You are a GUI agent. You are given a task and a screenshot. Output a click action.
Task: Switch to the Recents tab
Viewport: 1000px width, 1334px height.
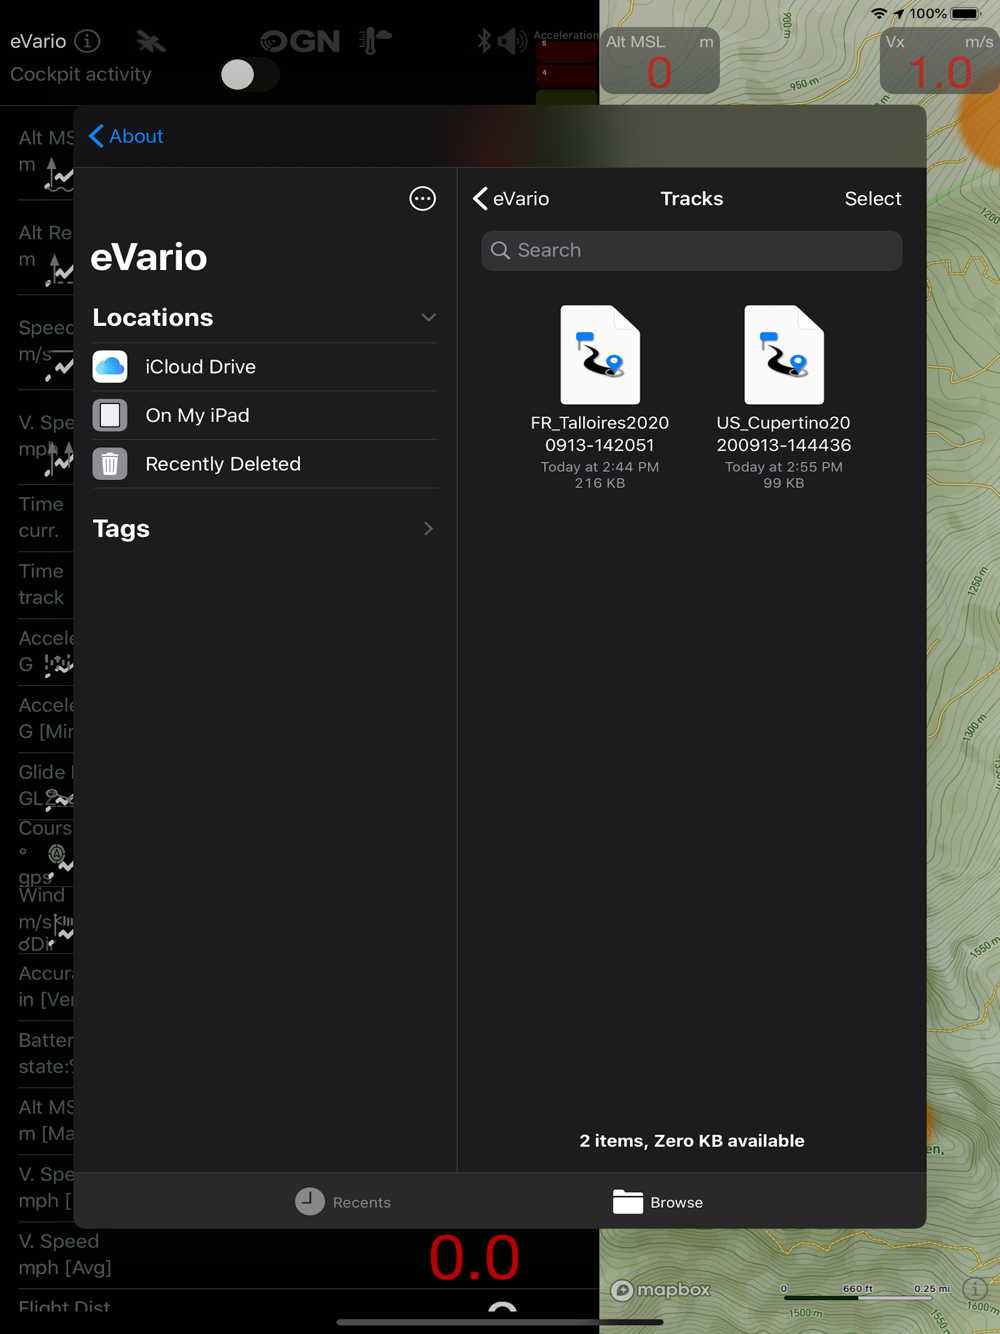343,1202
